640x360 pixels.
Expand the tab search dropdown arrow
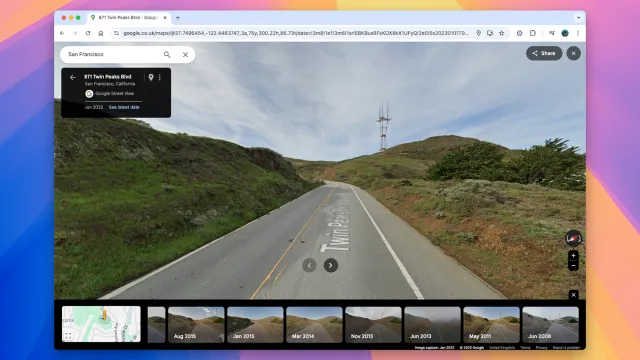[x=578, y=18]
